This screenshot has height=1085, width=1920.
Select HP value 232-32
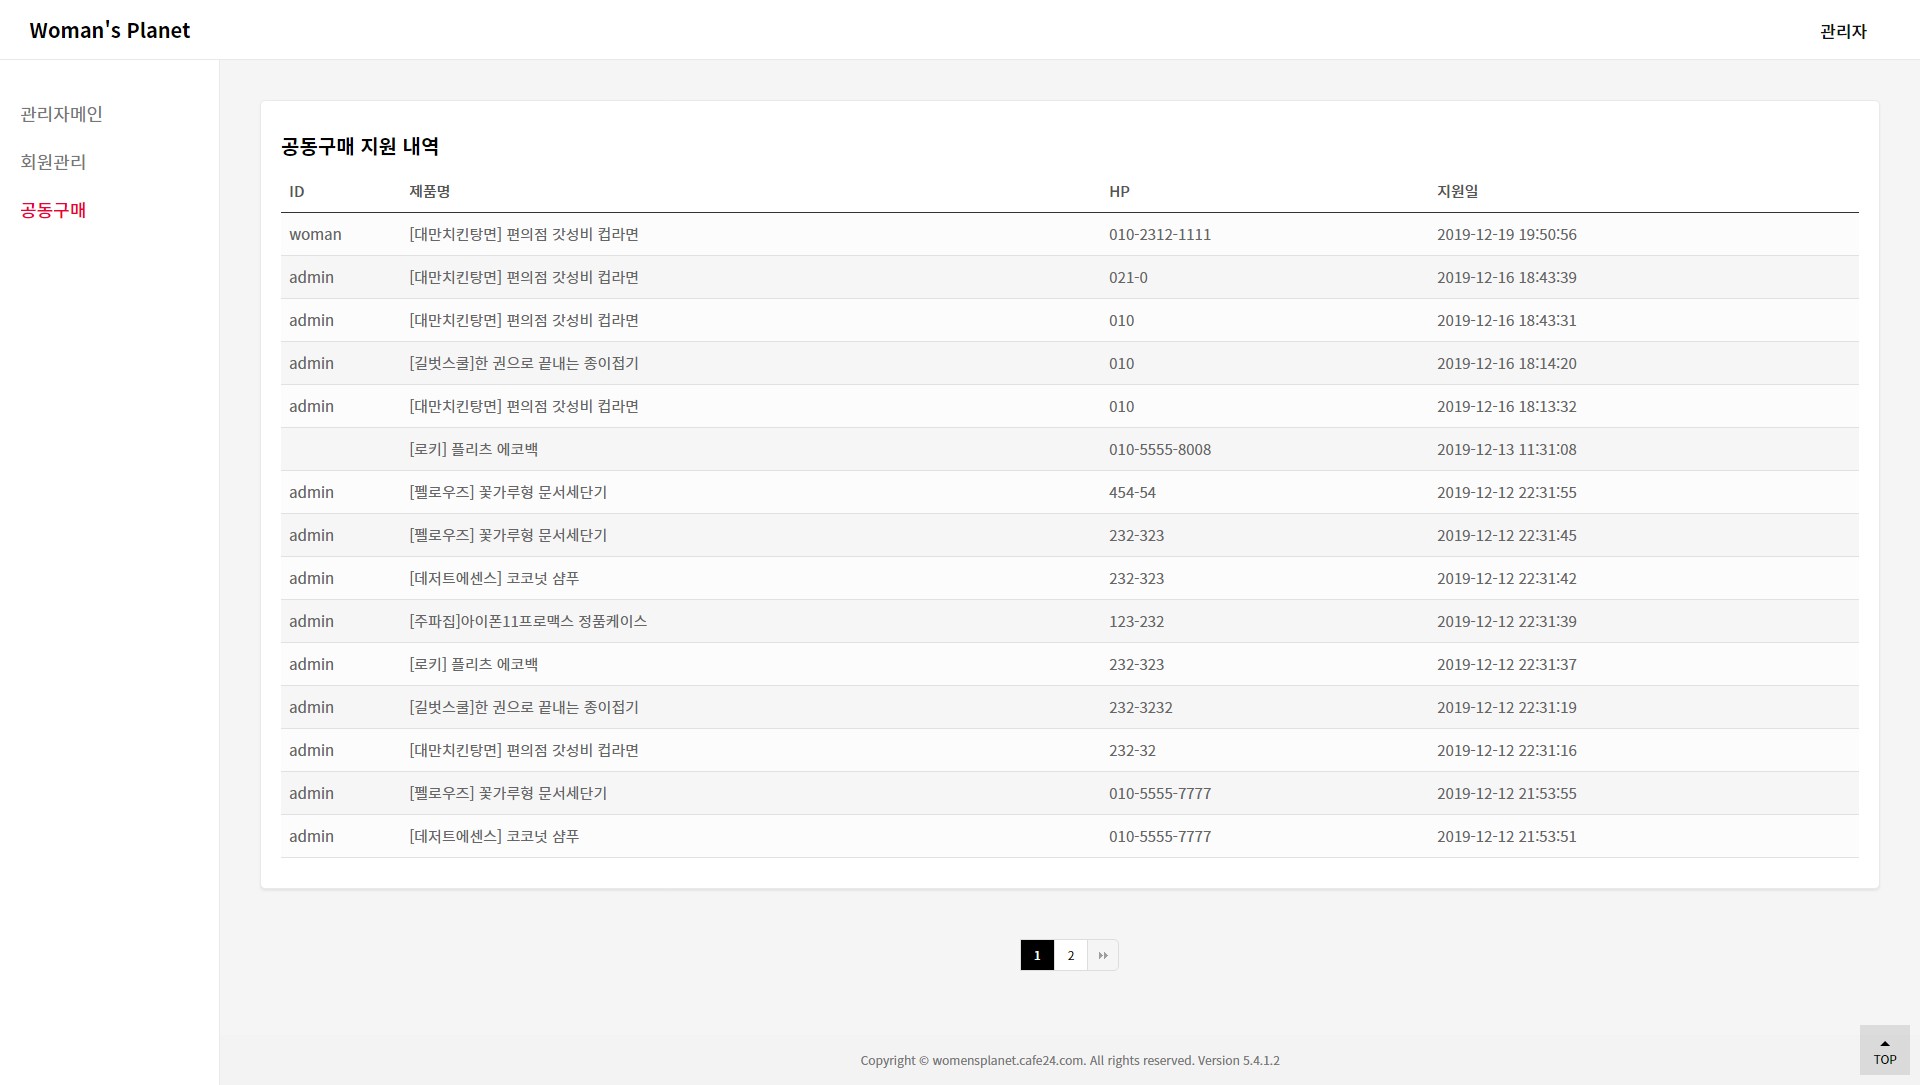click(1132, 751)
